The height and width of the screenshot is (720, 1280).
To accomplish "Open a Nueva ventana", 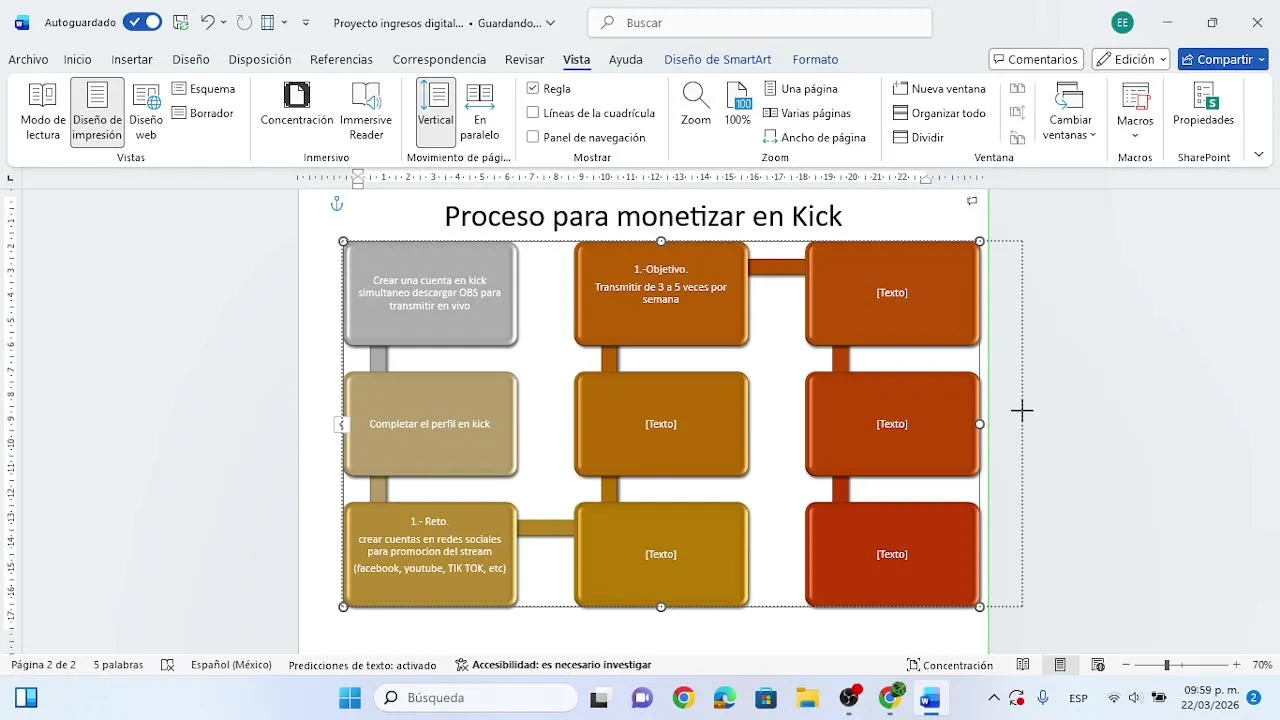I will (939, 89).
